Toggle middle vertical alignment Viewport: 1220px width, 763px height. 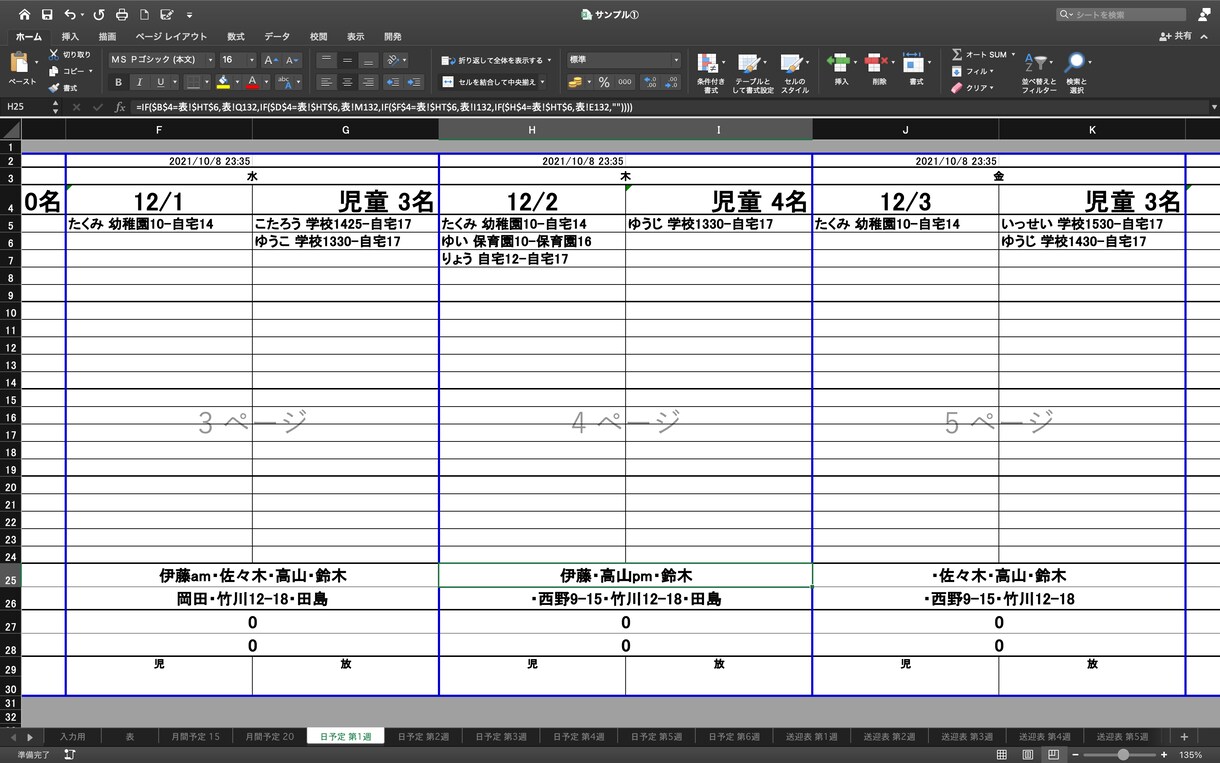pyautogui.click(x=348, y=60)
